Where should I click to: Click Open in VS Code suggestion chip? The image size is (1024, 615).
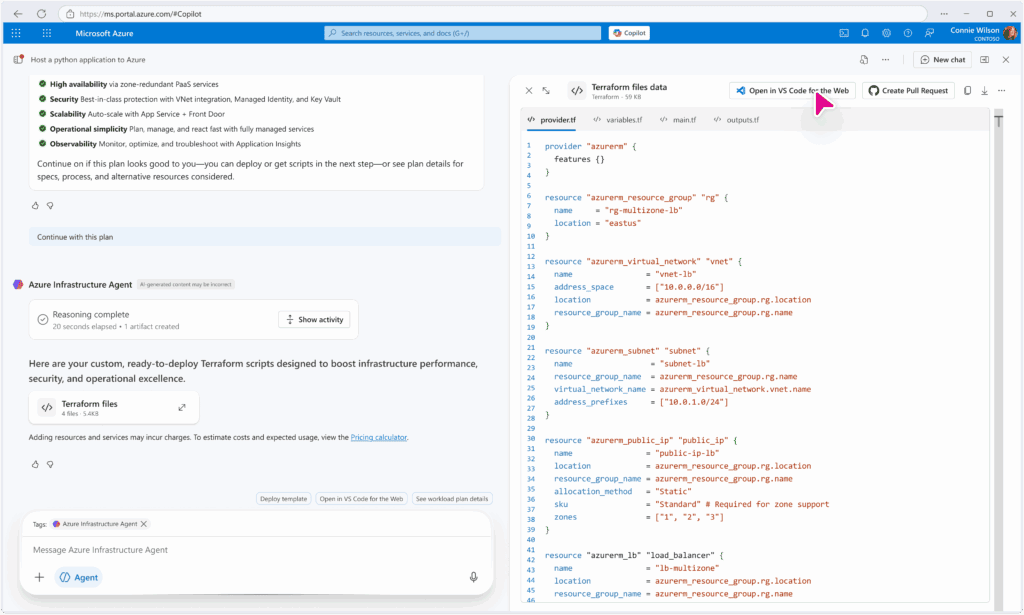pyautogui.click(x=361, y=499)
